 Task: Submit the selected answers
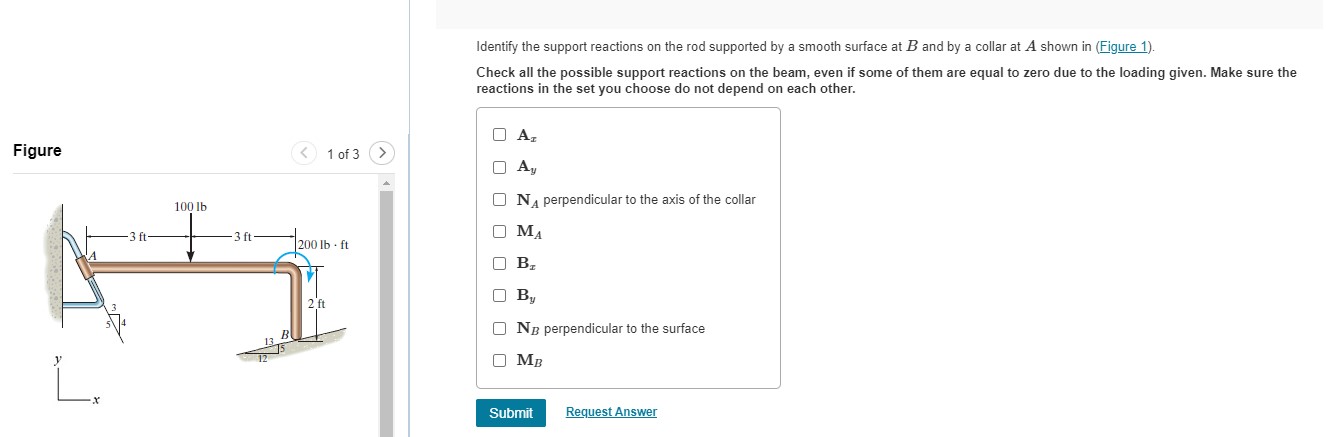coord(511,413)
